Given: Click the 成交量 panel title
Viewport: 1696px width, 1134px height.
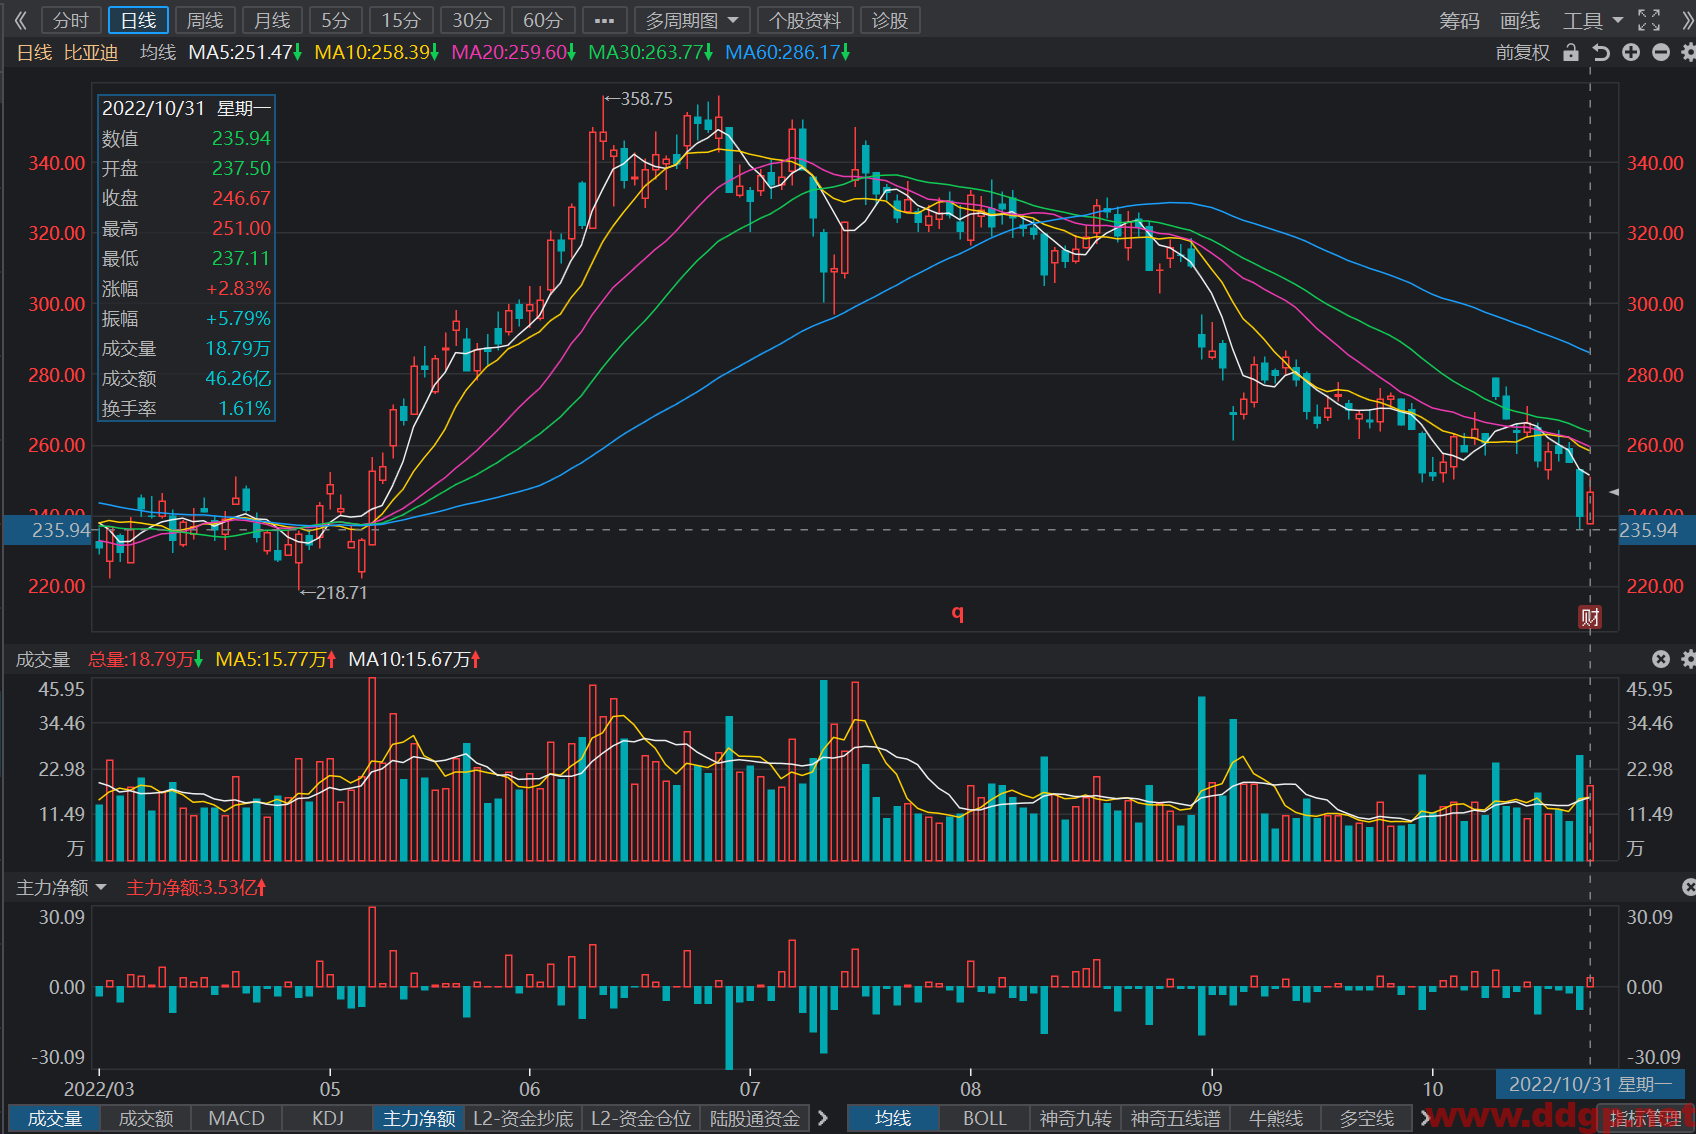Looking at the screenshot, I should [43, 659].
